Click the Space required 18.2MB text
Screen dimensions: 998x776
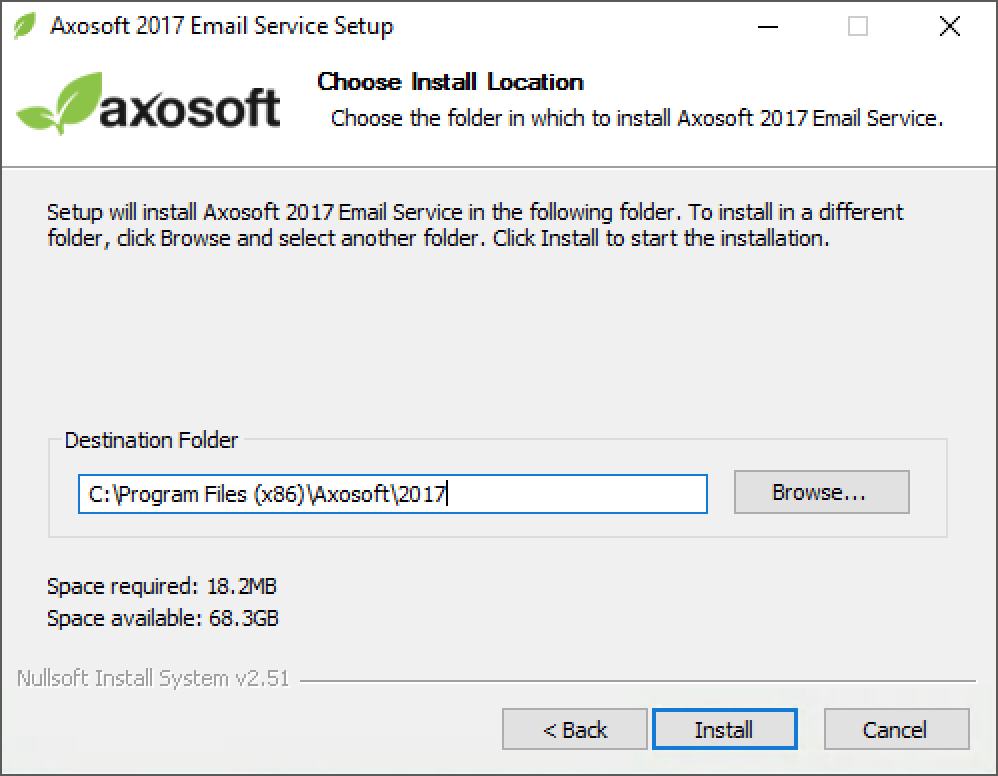tap(162, 586)
